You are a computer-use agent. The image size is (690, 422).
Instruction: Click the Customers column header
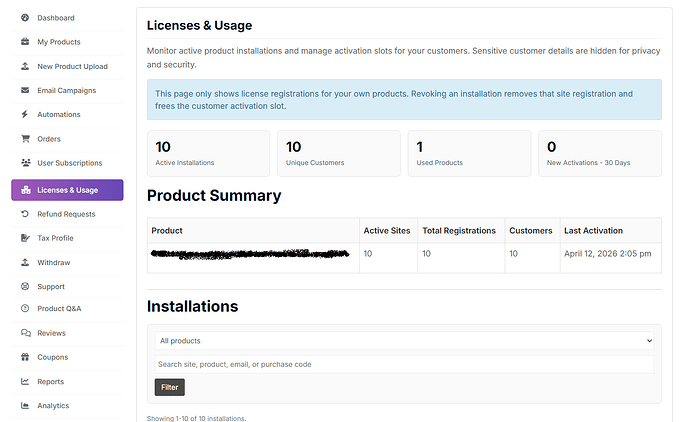(x=531, y=231)
